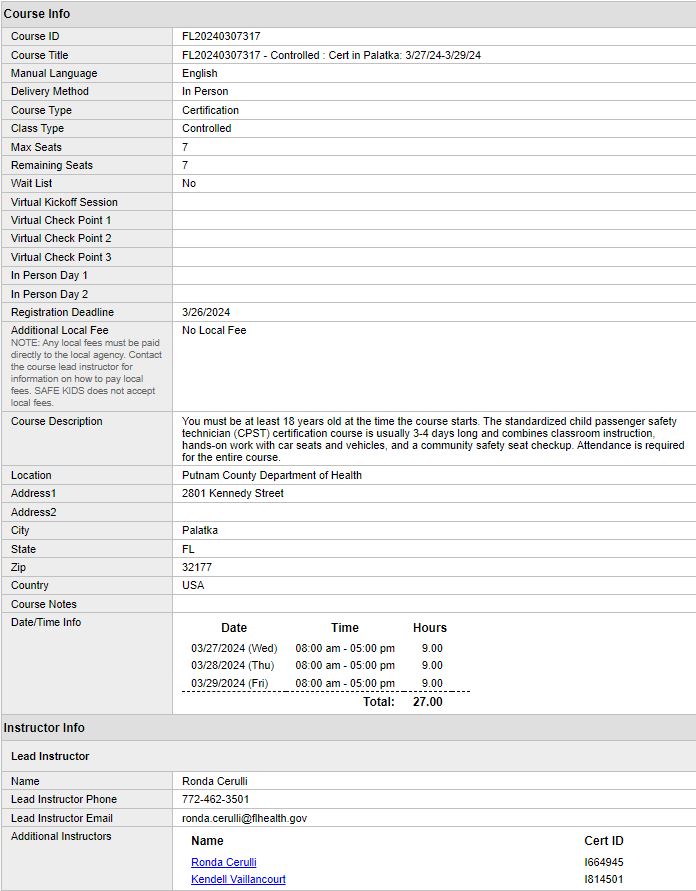Screen dimensions: 696x891
Task: Click the City value Palatka
Action: click(199, 530)
